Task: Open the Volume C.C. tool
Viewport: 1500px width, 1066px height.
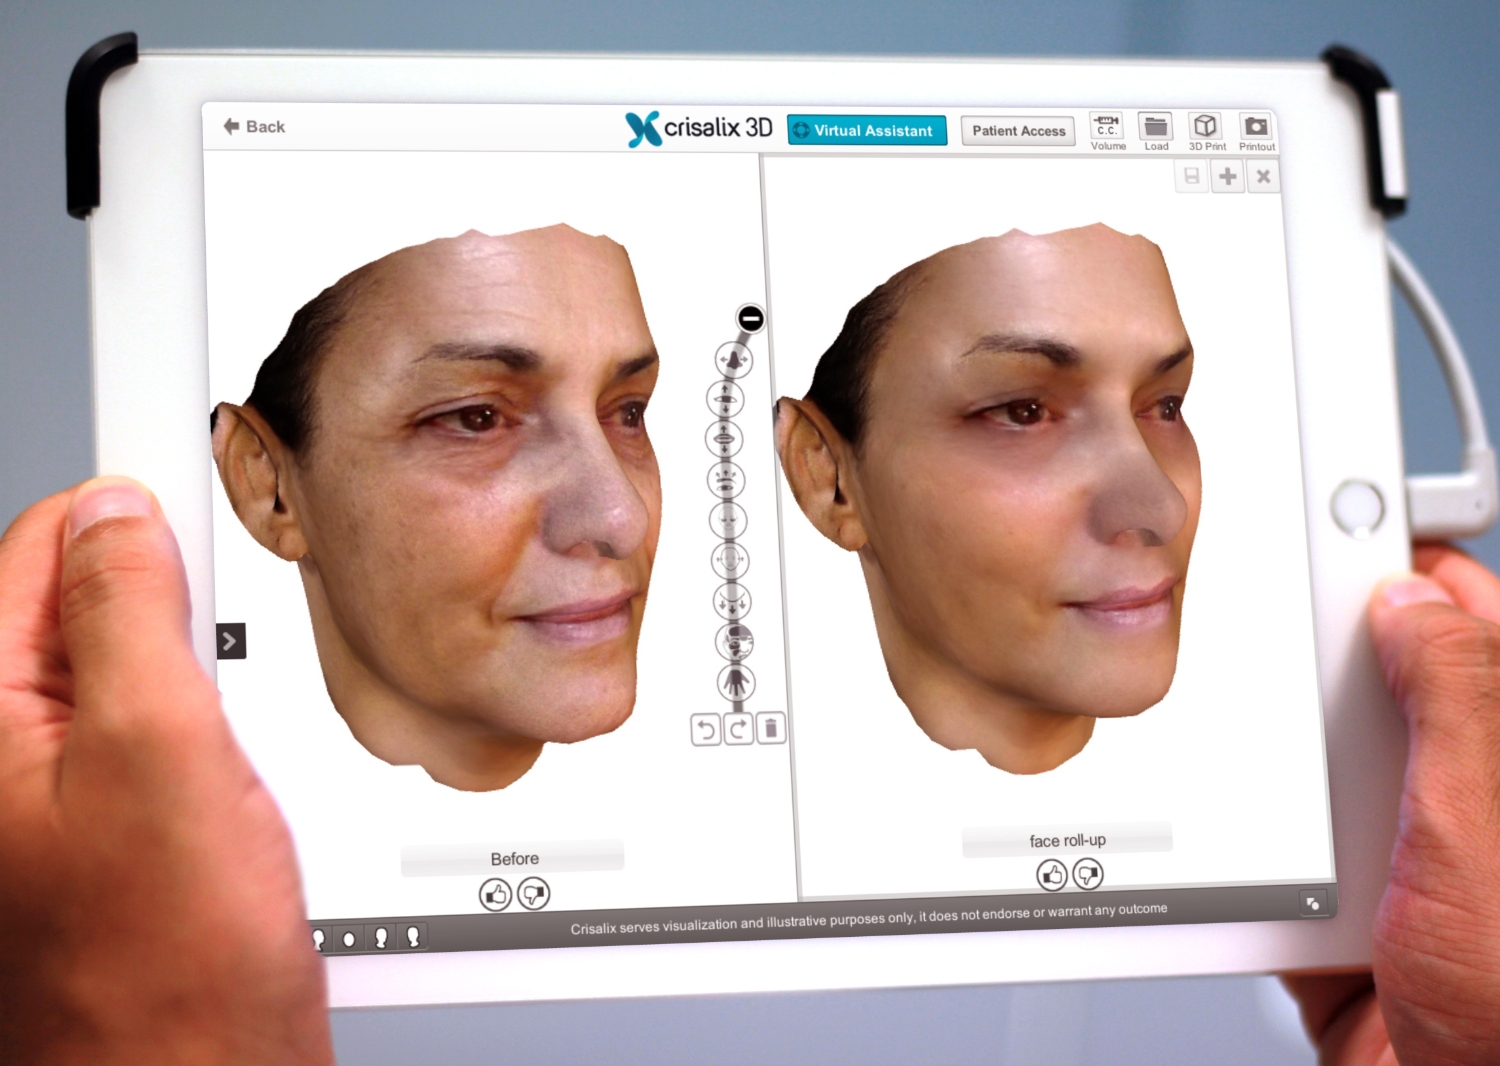Action: point(1107,131)
